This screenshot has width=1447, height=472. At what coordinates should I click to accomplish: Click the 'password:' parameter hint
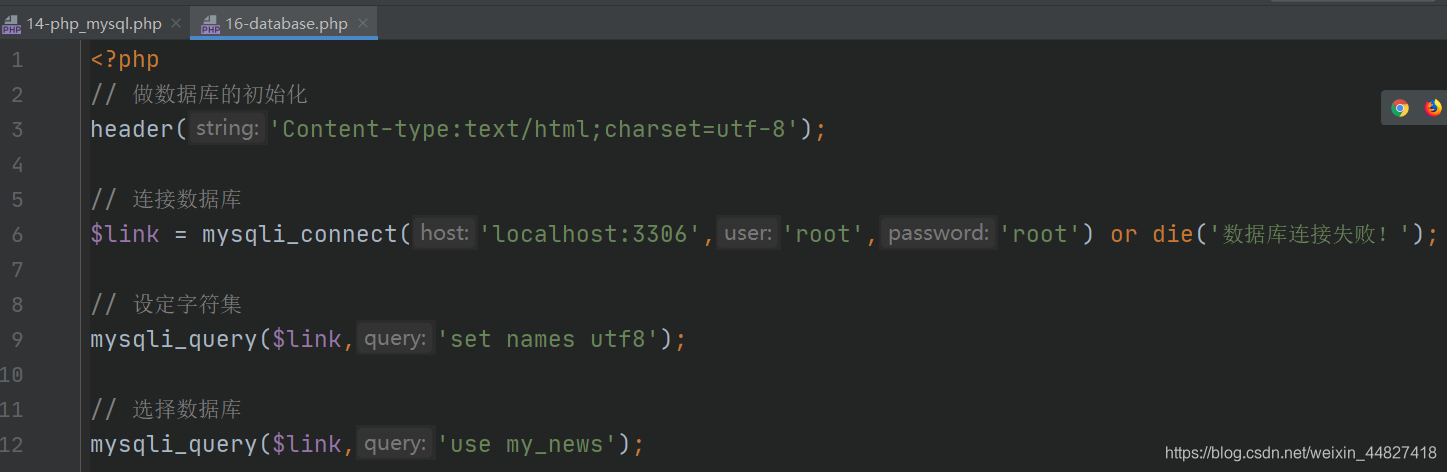939,234
